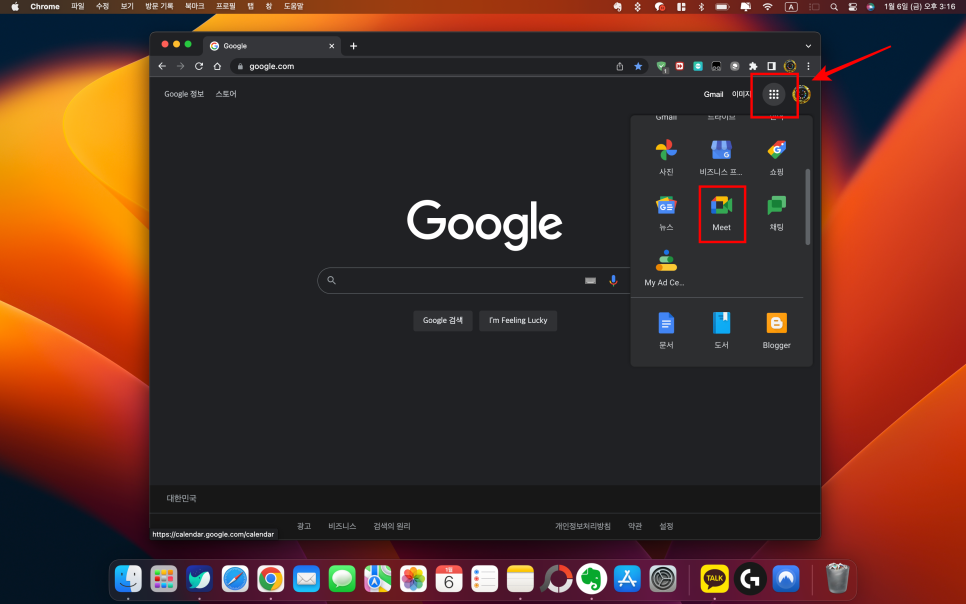Screen dimensions: 966x604
Task: Open the 수정 menu in menu bar
Action: coord(102,6)
